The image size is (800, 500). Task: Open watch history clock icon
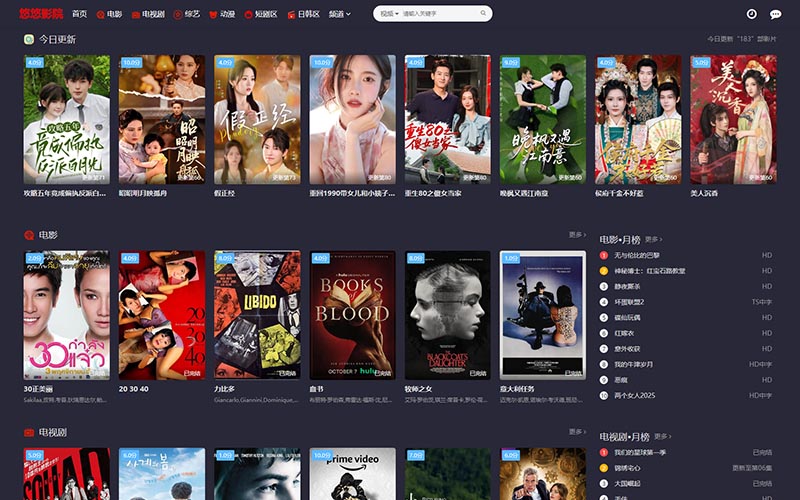[x=752, y=14]
